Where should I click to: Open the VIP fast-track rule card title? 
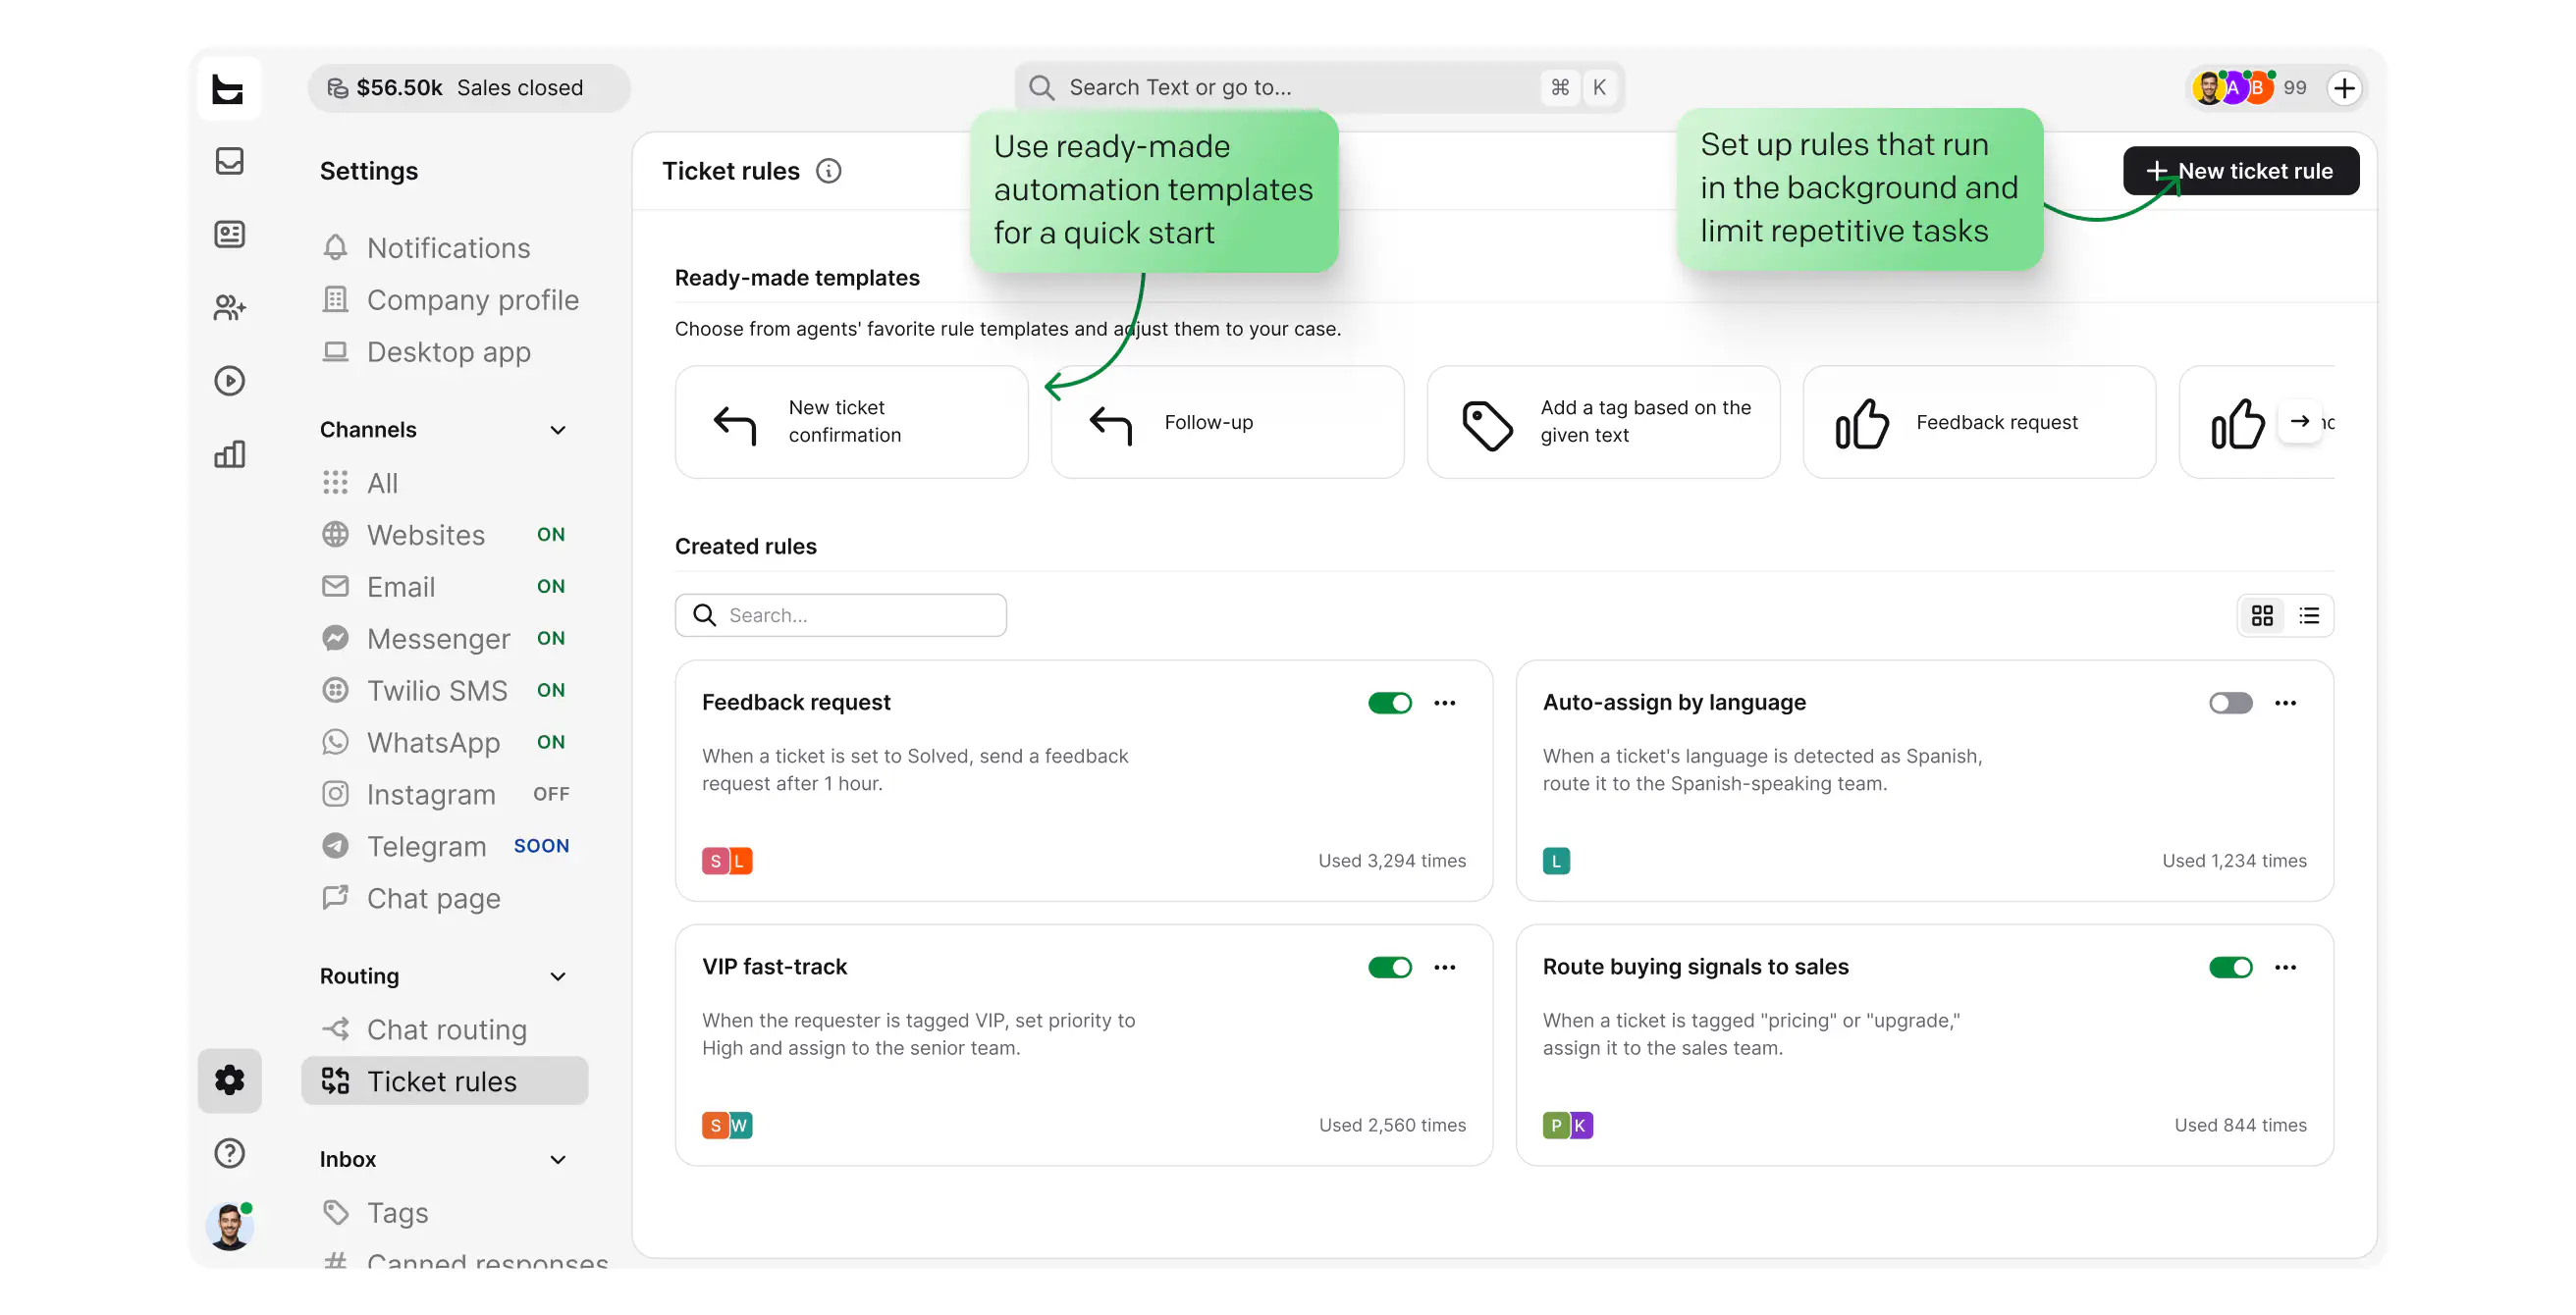click(774, 967)
